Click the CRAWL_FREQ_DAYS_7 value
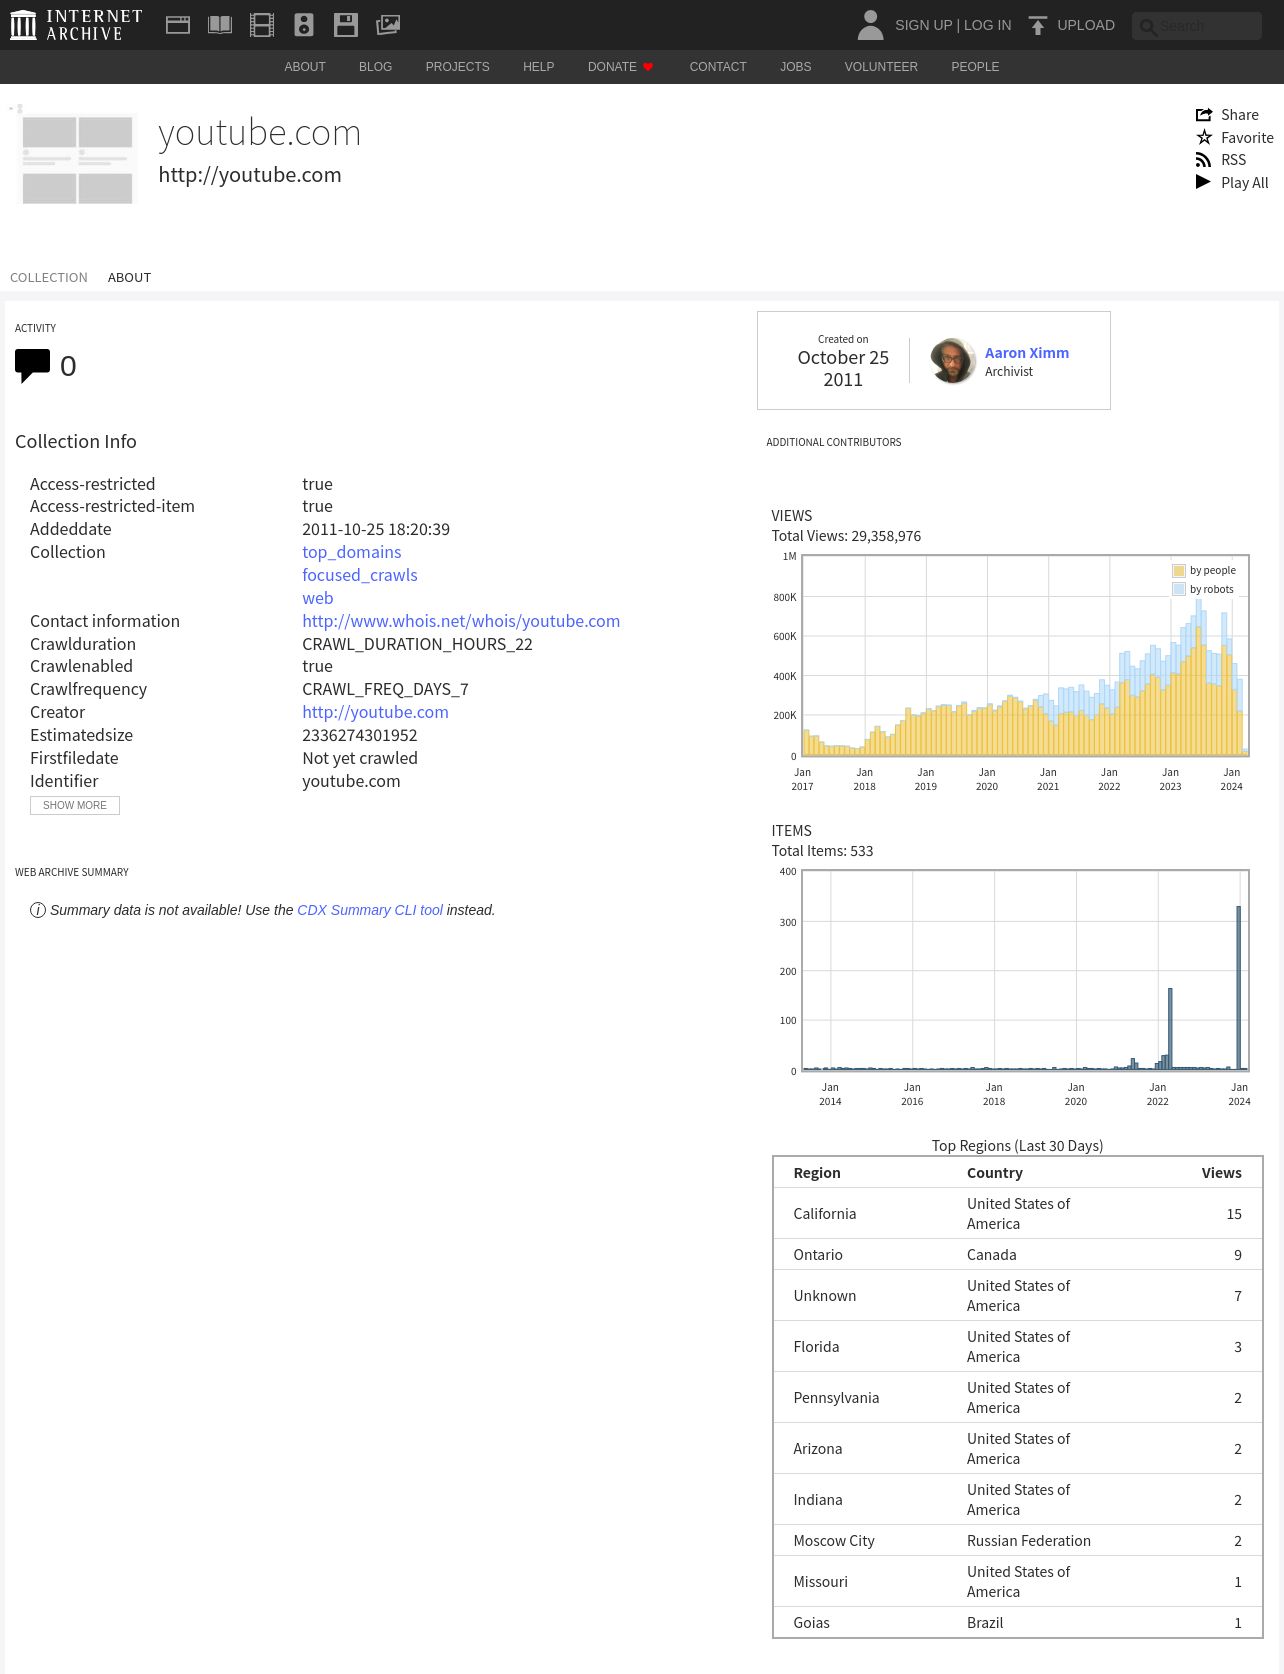The width and height of the screenshot is (1284, 1674). pos(385,689)
